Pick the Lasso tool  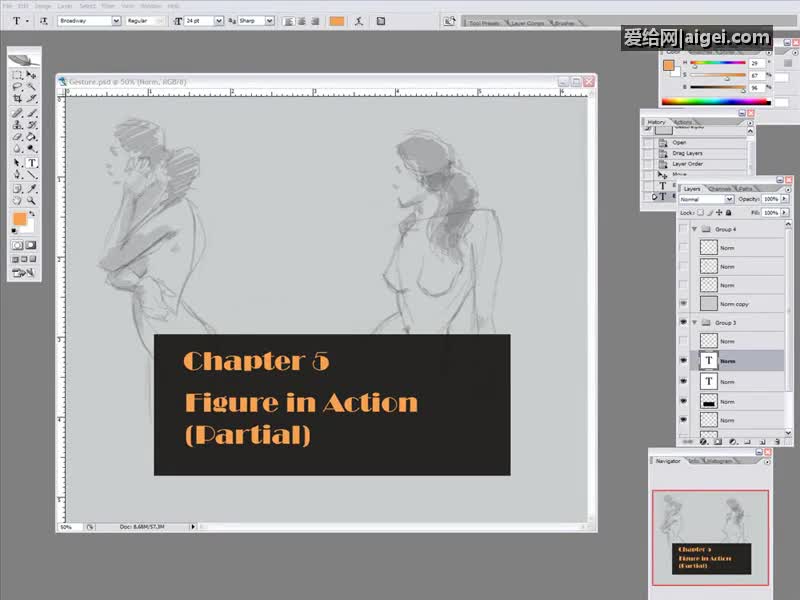18,86
